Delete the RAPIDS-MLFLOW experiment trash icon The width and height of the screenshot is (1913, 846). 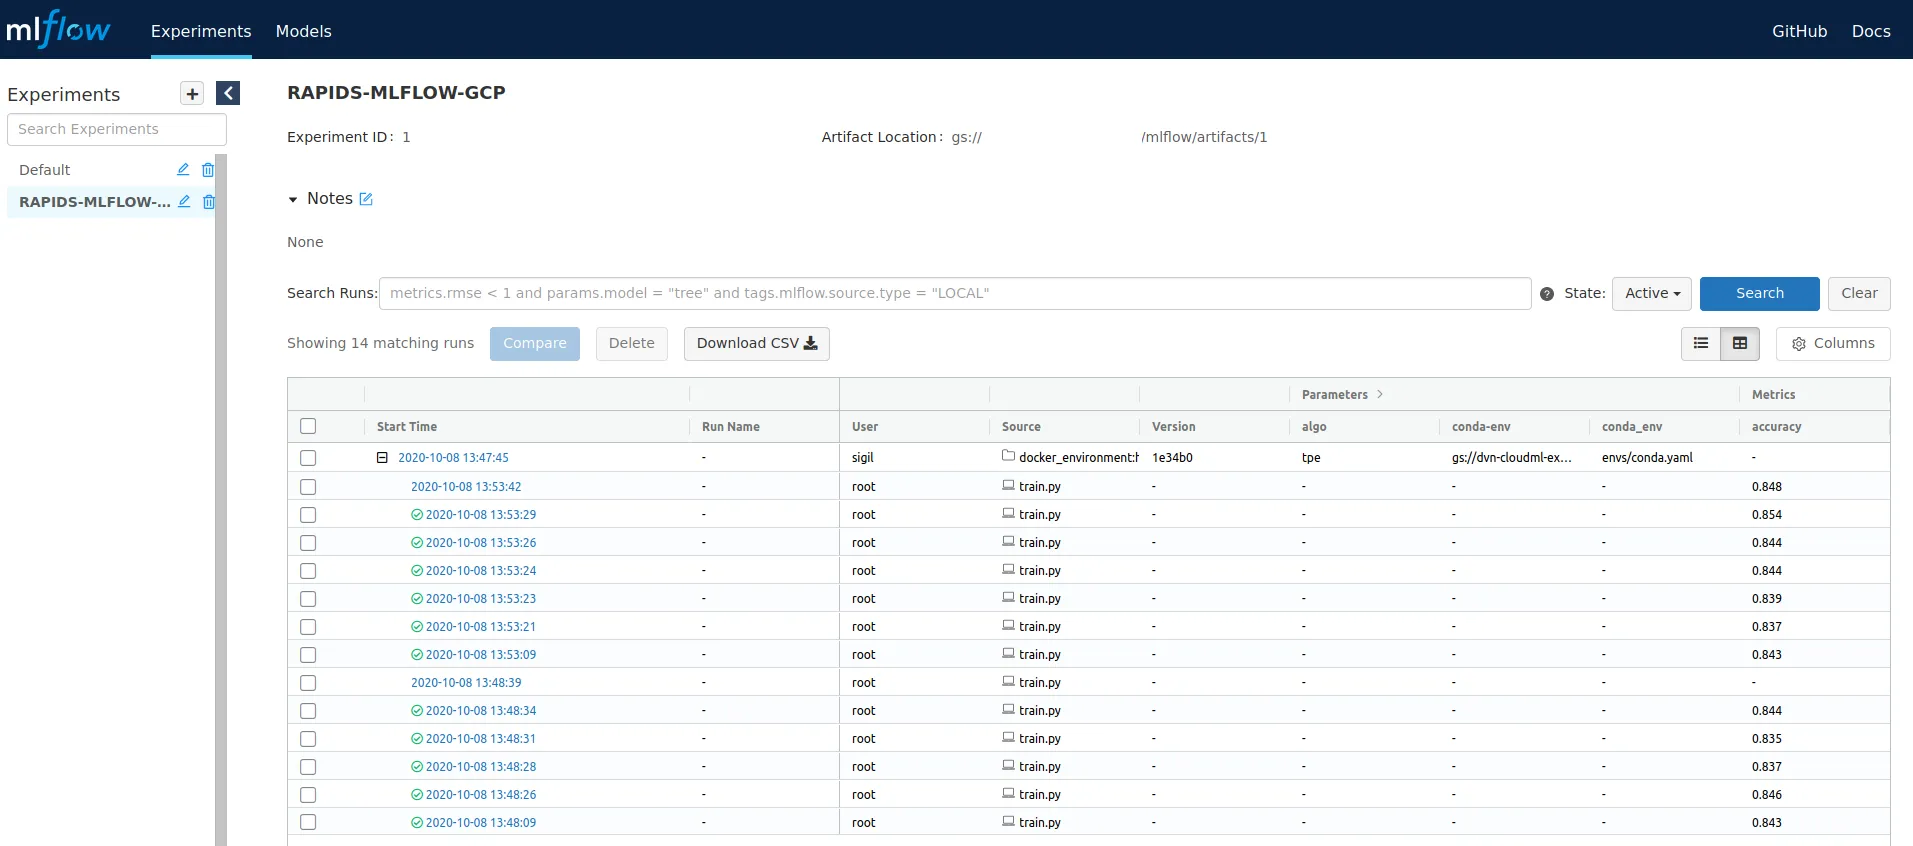pyautogui.click(x=208, y=202)
